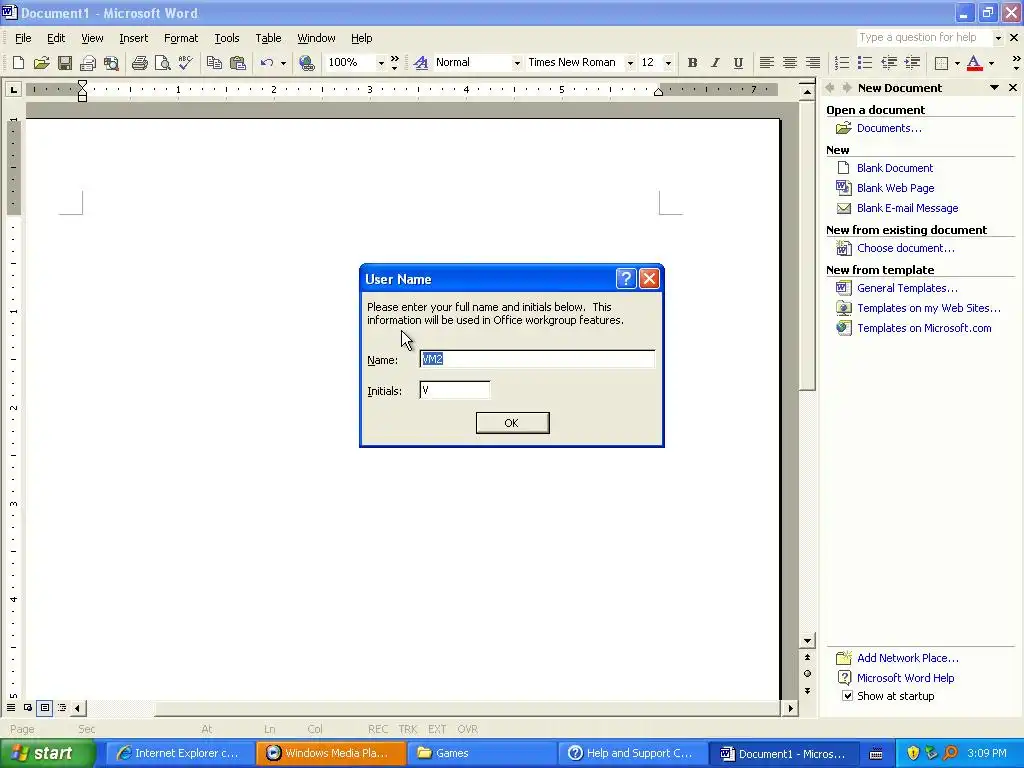Click the Blank Web Page link
Image resolution: width=1024 pixels, height=768 pixels.
coord(895,188)
